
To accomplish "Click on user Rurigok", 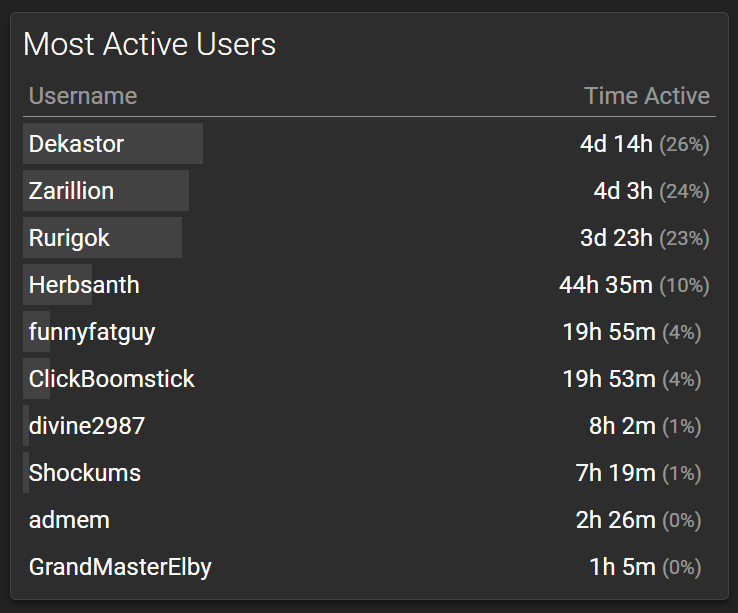I will coord(69,238).
